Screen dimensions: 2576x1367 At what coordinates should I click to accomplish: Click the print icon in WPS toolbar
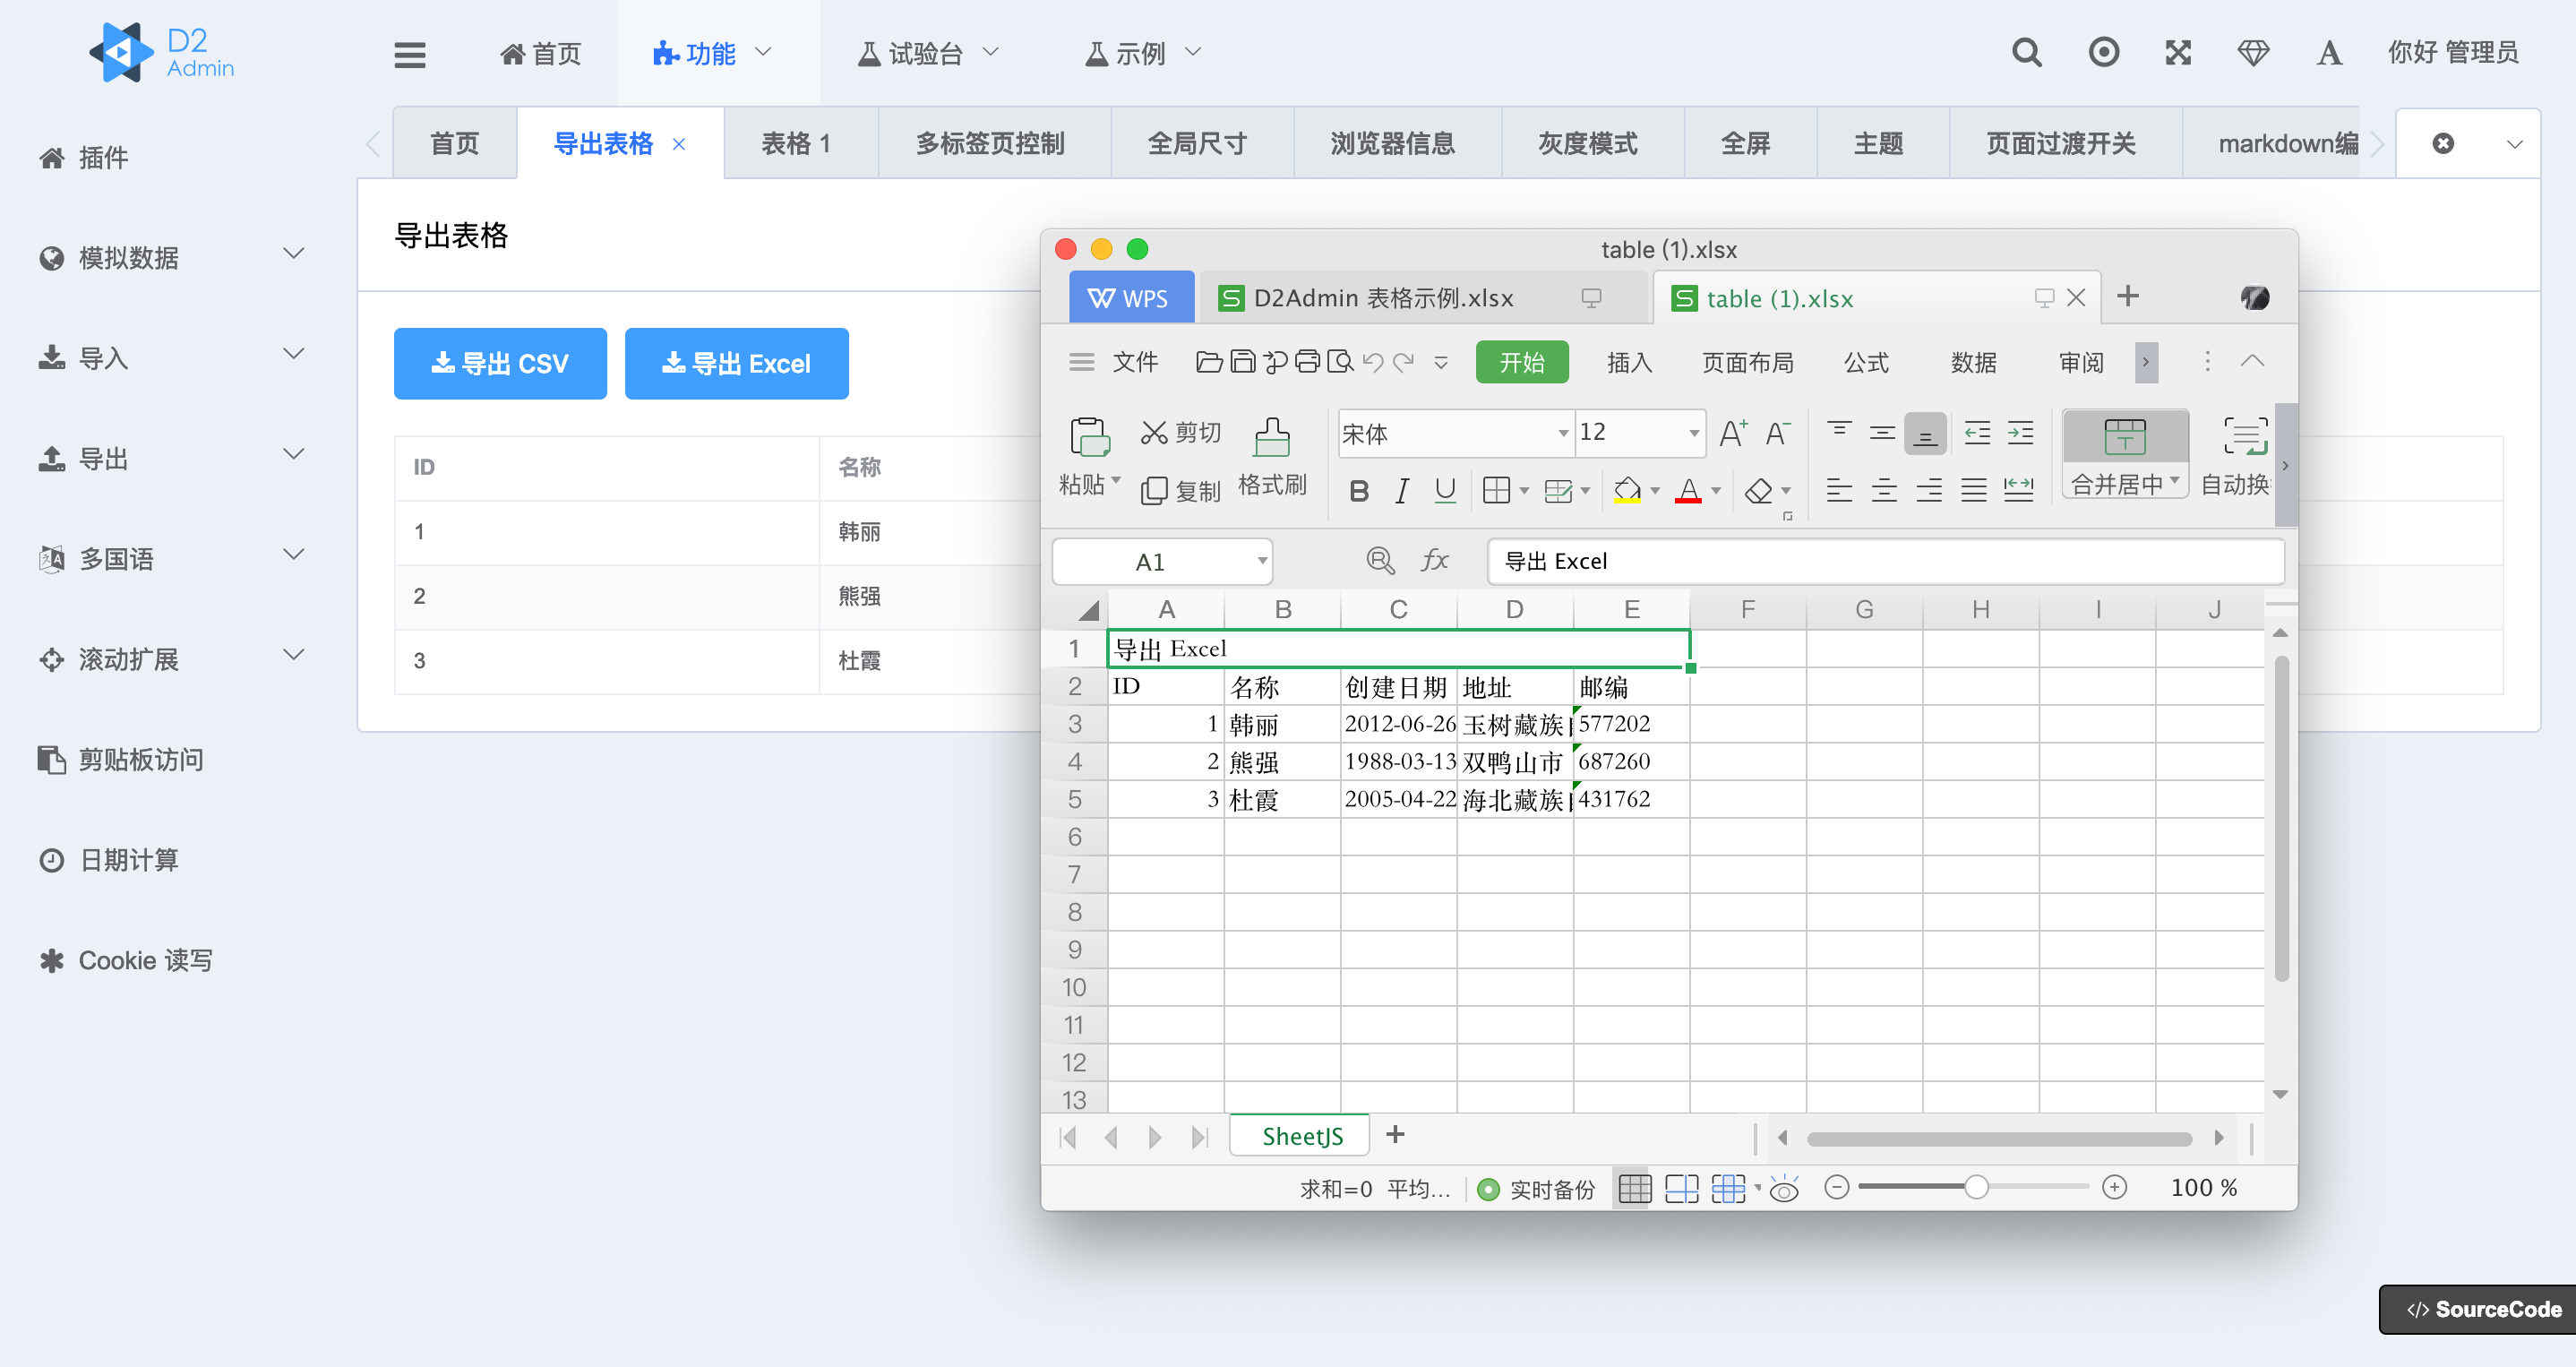click(x=1307, y=363)
